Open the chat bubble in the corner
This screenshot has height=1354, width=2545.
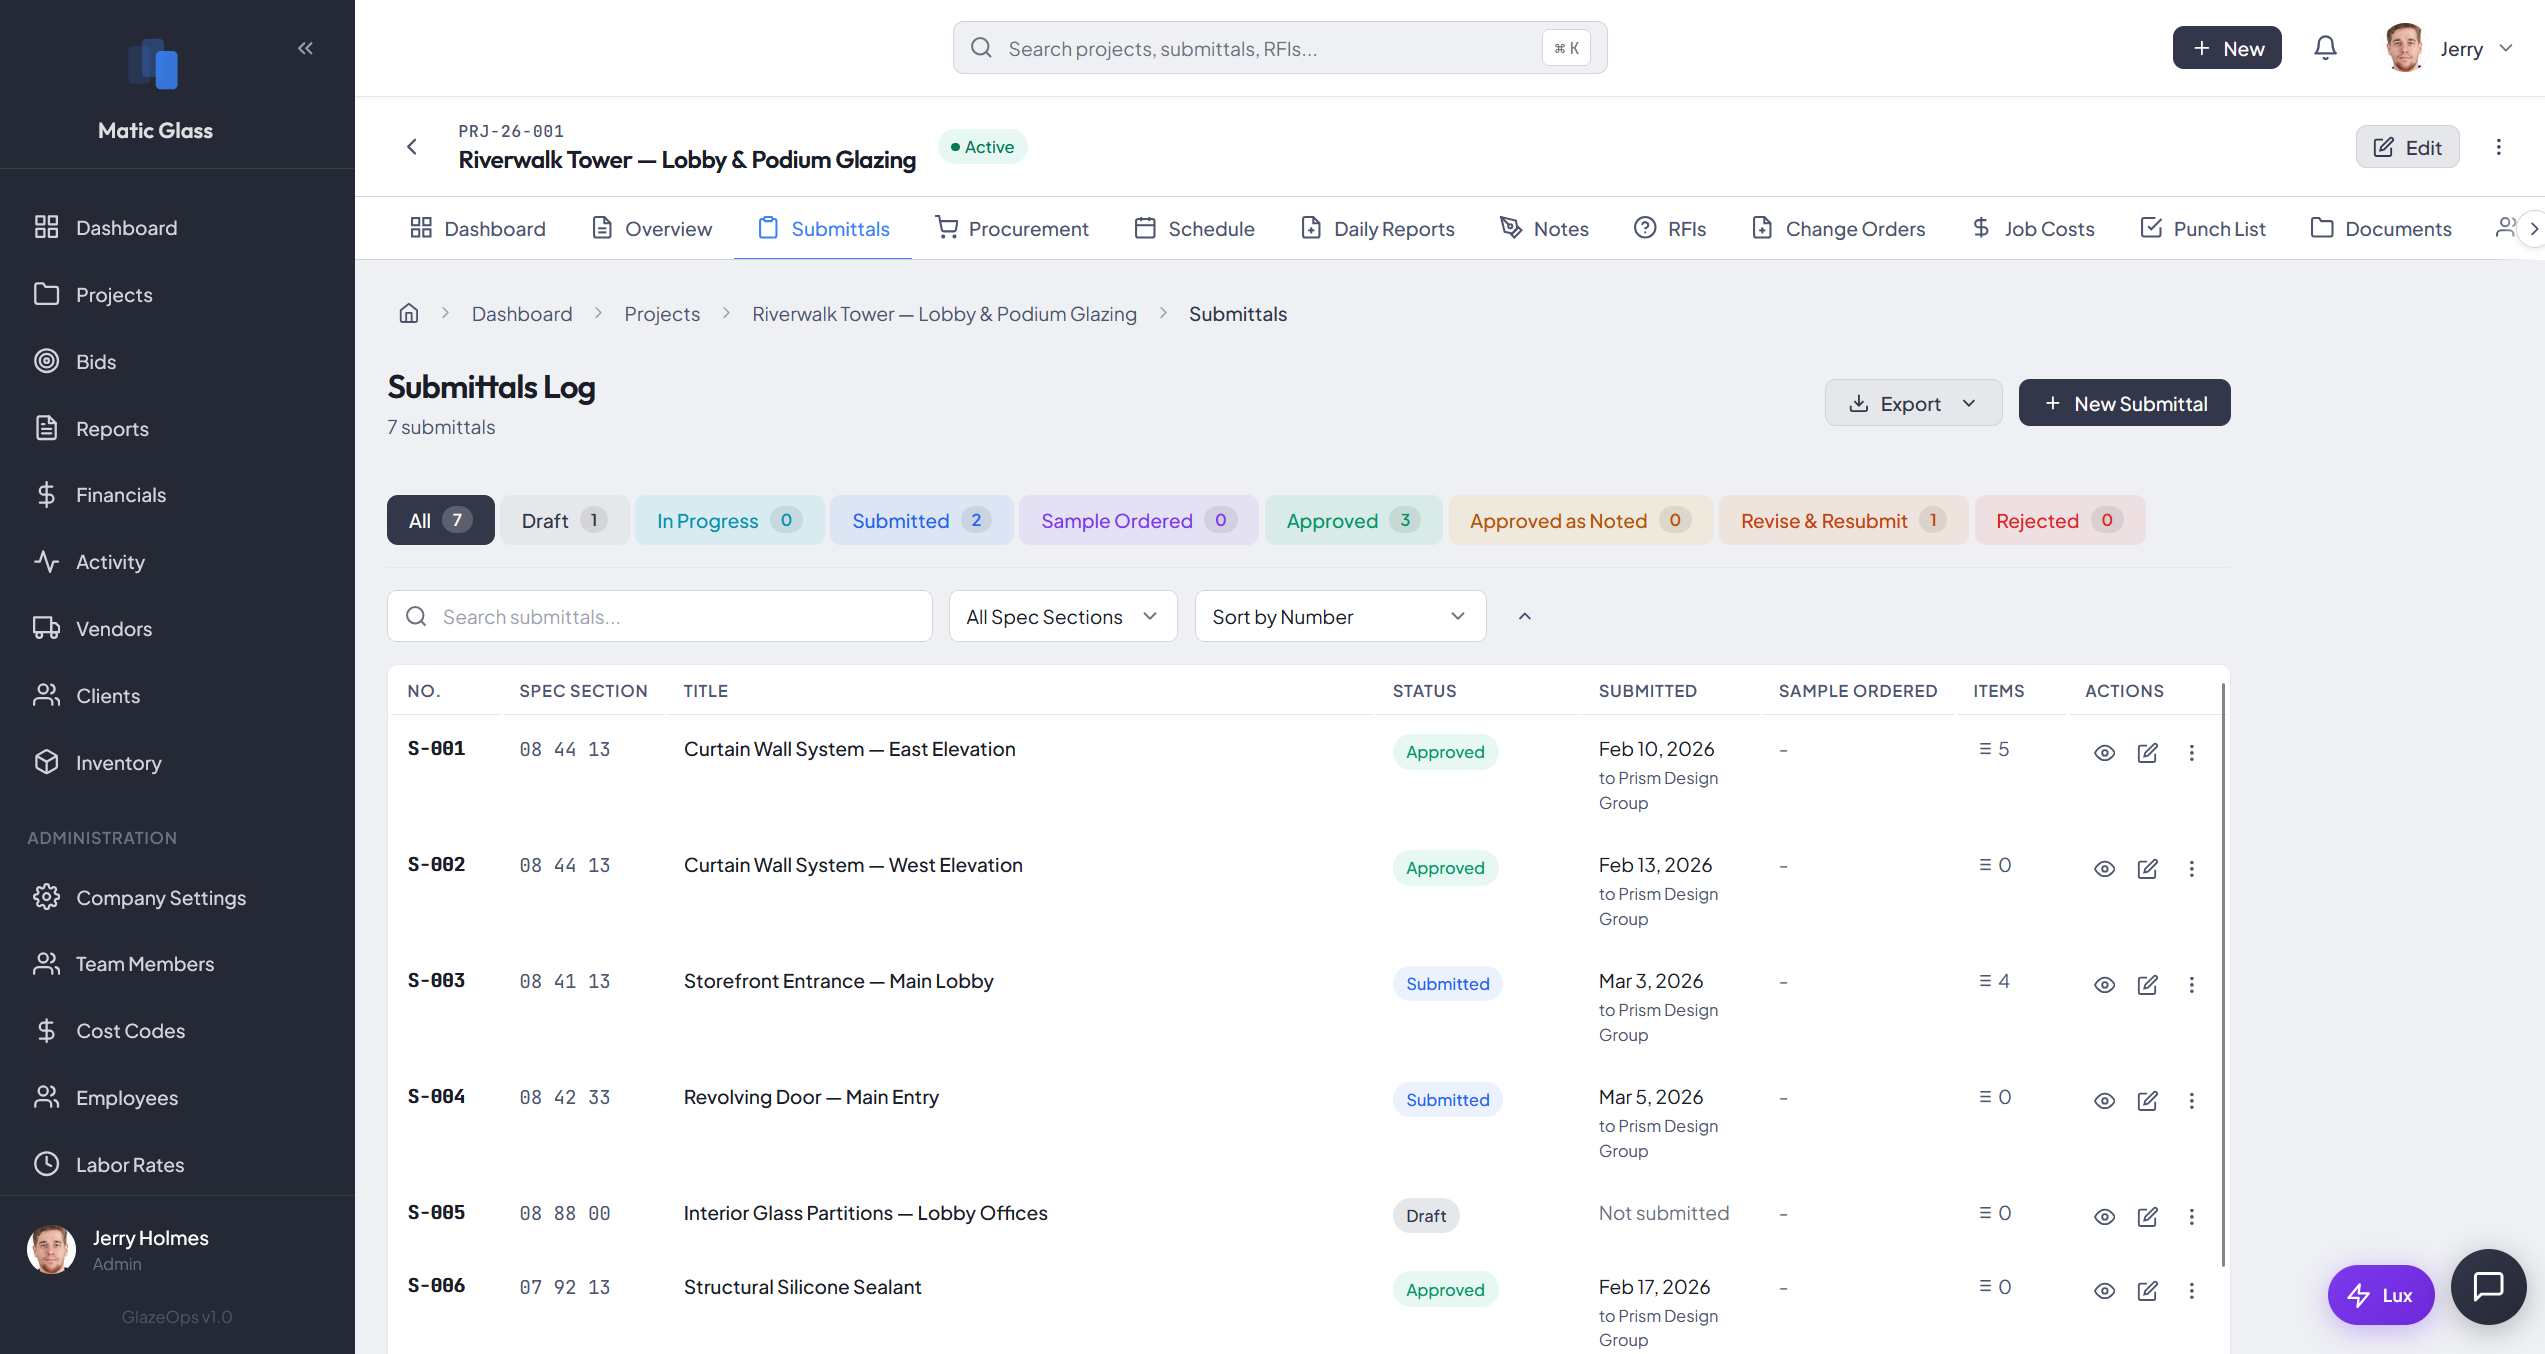point(2489,1286)
